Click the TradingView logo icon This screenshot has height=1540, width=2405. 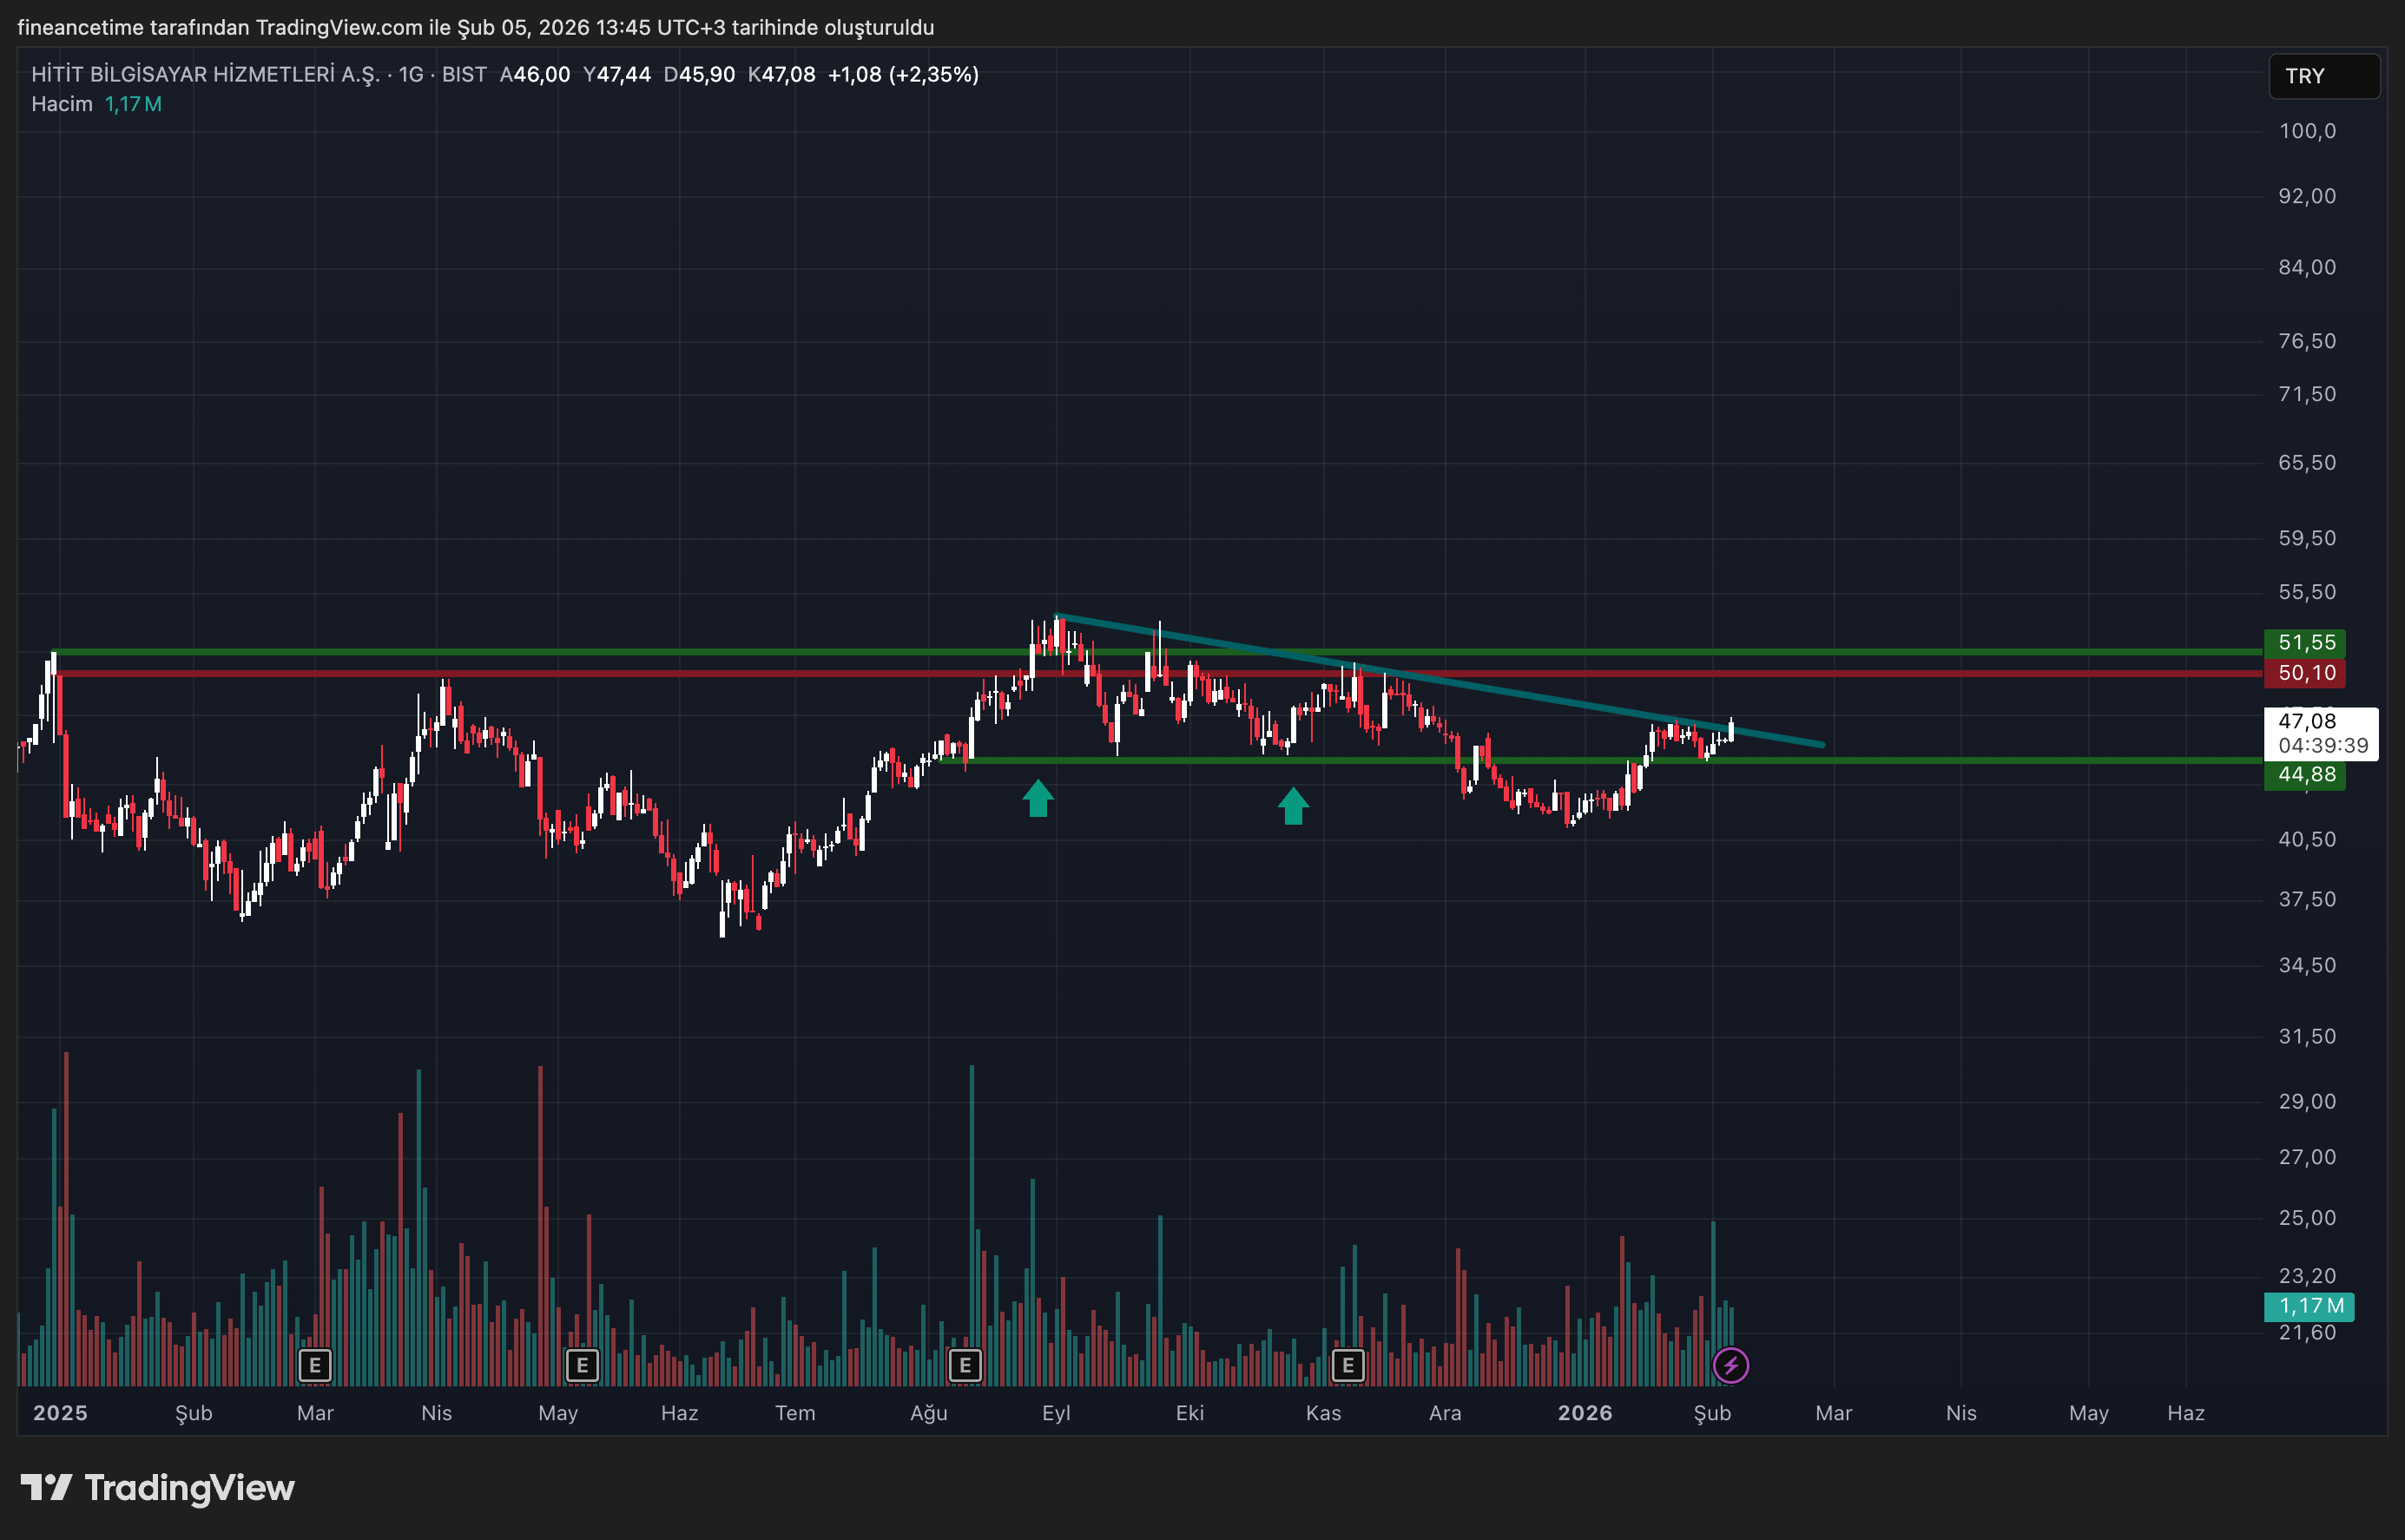[x=46, y=1488]
